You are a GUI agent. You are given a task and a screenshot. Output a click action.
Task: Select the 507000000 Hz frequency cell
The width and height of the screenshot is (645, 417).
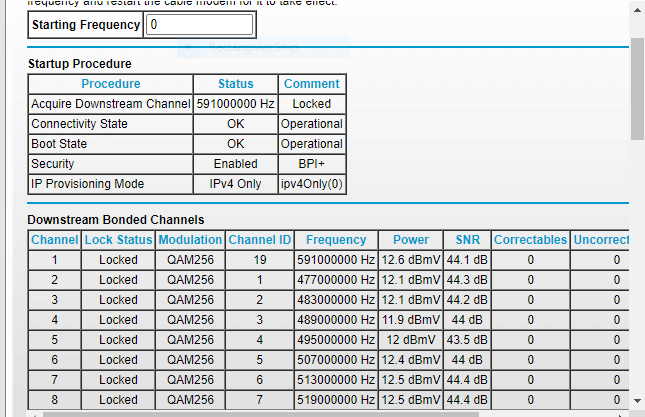pyautogui.click(x=336, y=360)
